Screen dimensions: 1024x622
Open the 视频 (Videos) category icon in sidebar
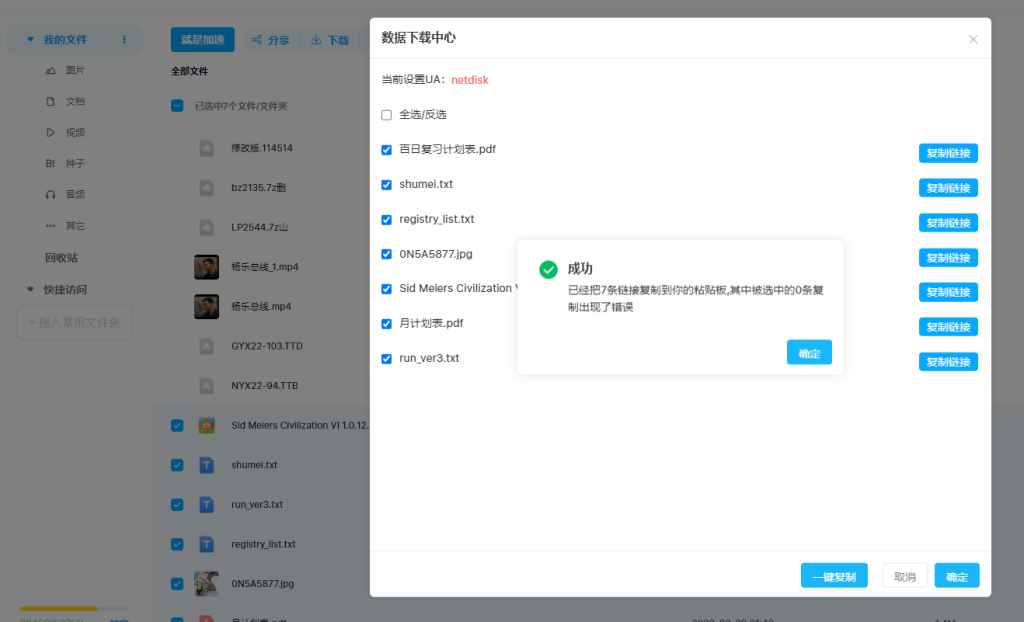(x=51, y=132)
